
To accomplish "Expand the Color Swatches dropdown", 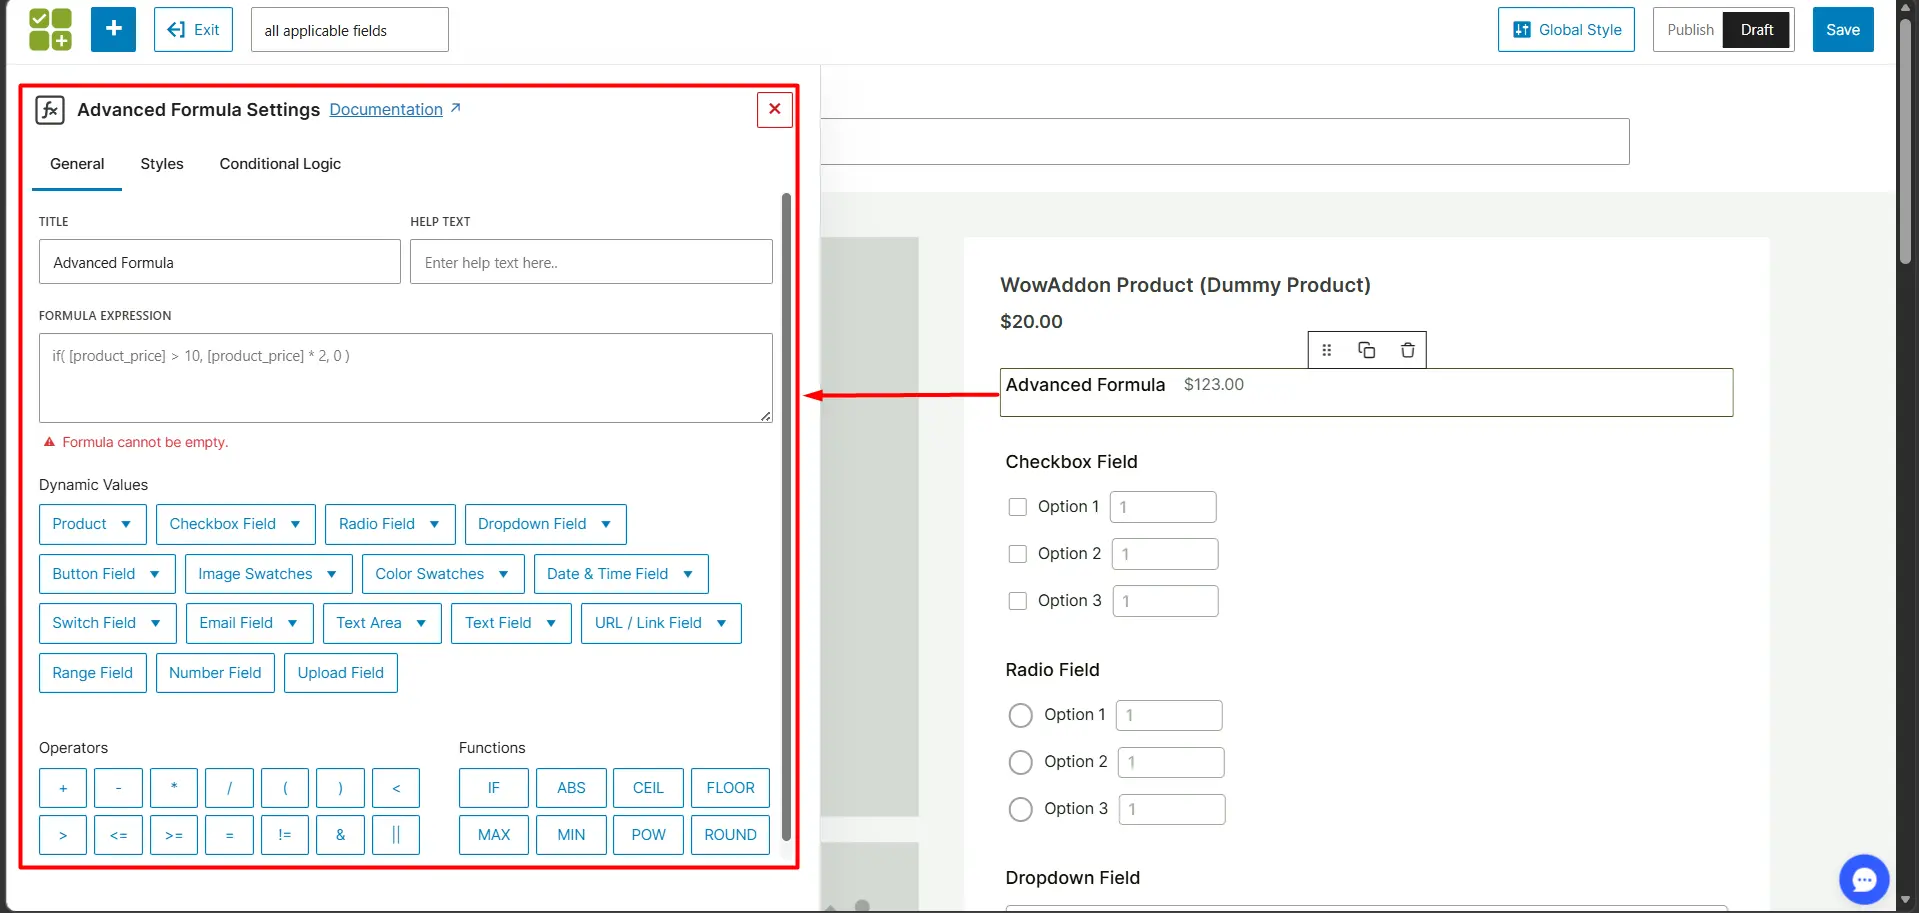I will (x=442, y=573).
